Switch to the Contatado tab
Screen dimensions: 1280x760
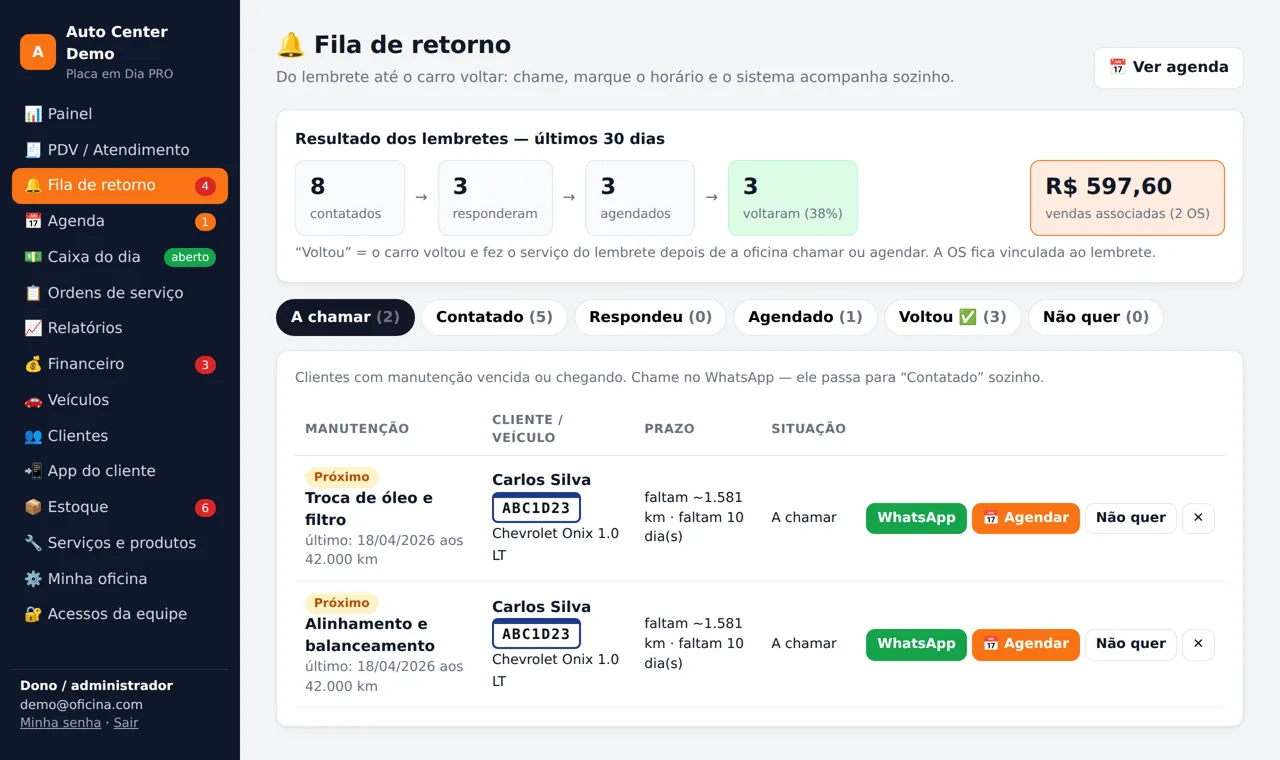[494, 317]
